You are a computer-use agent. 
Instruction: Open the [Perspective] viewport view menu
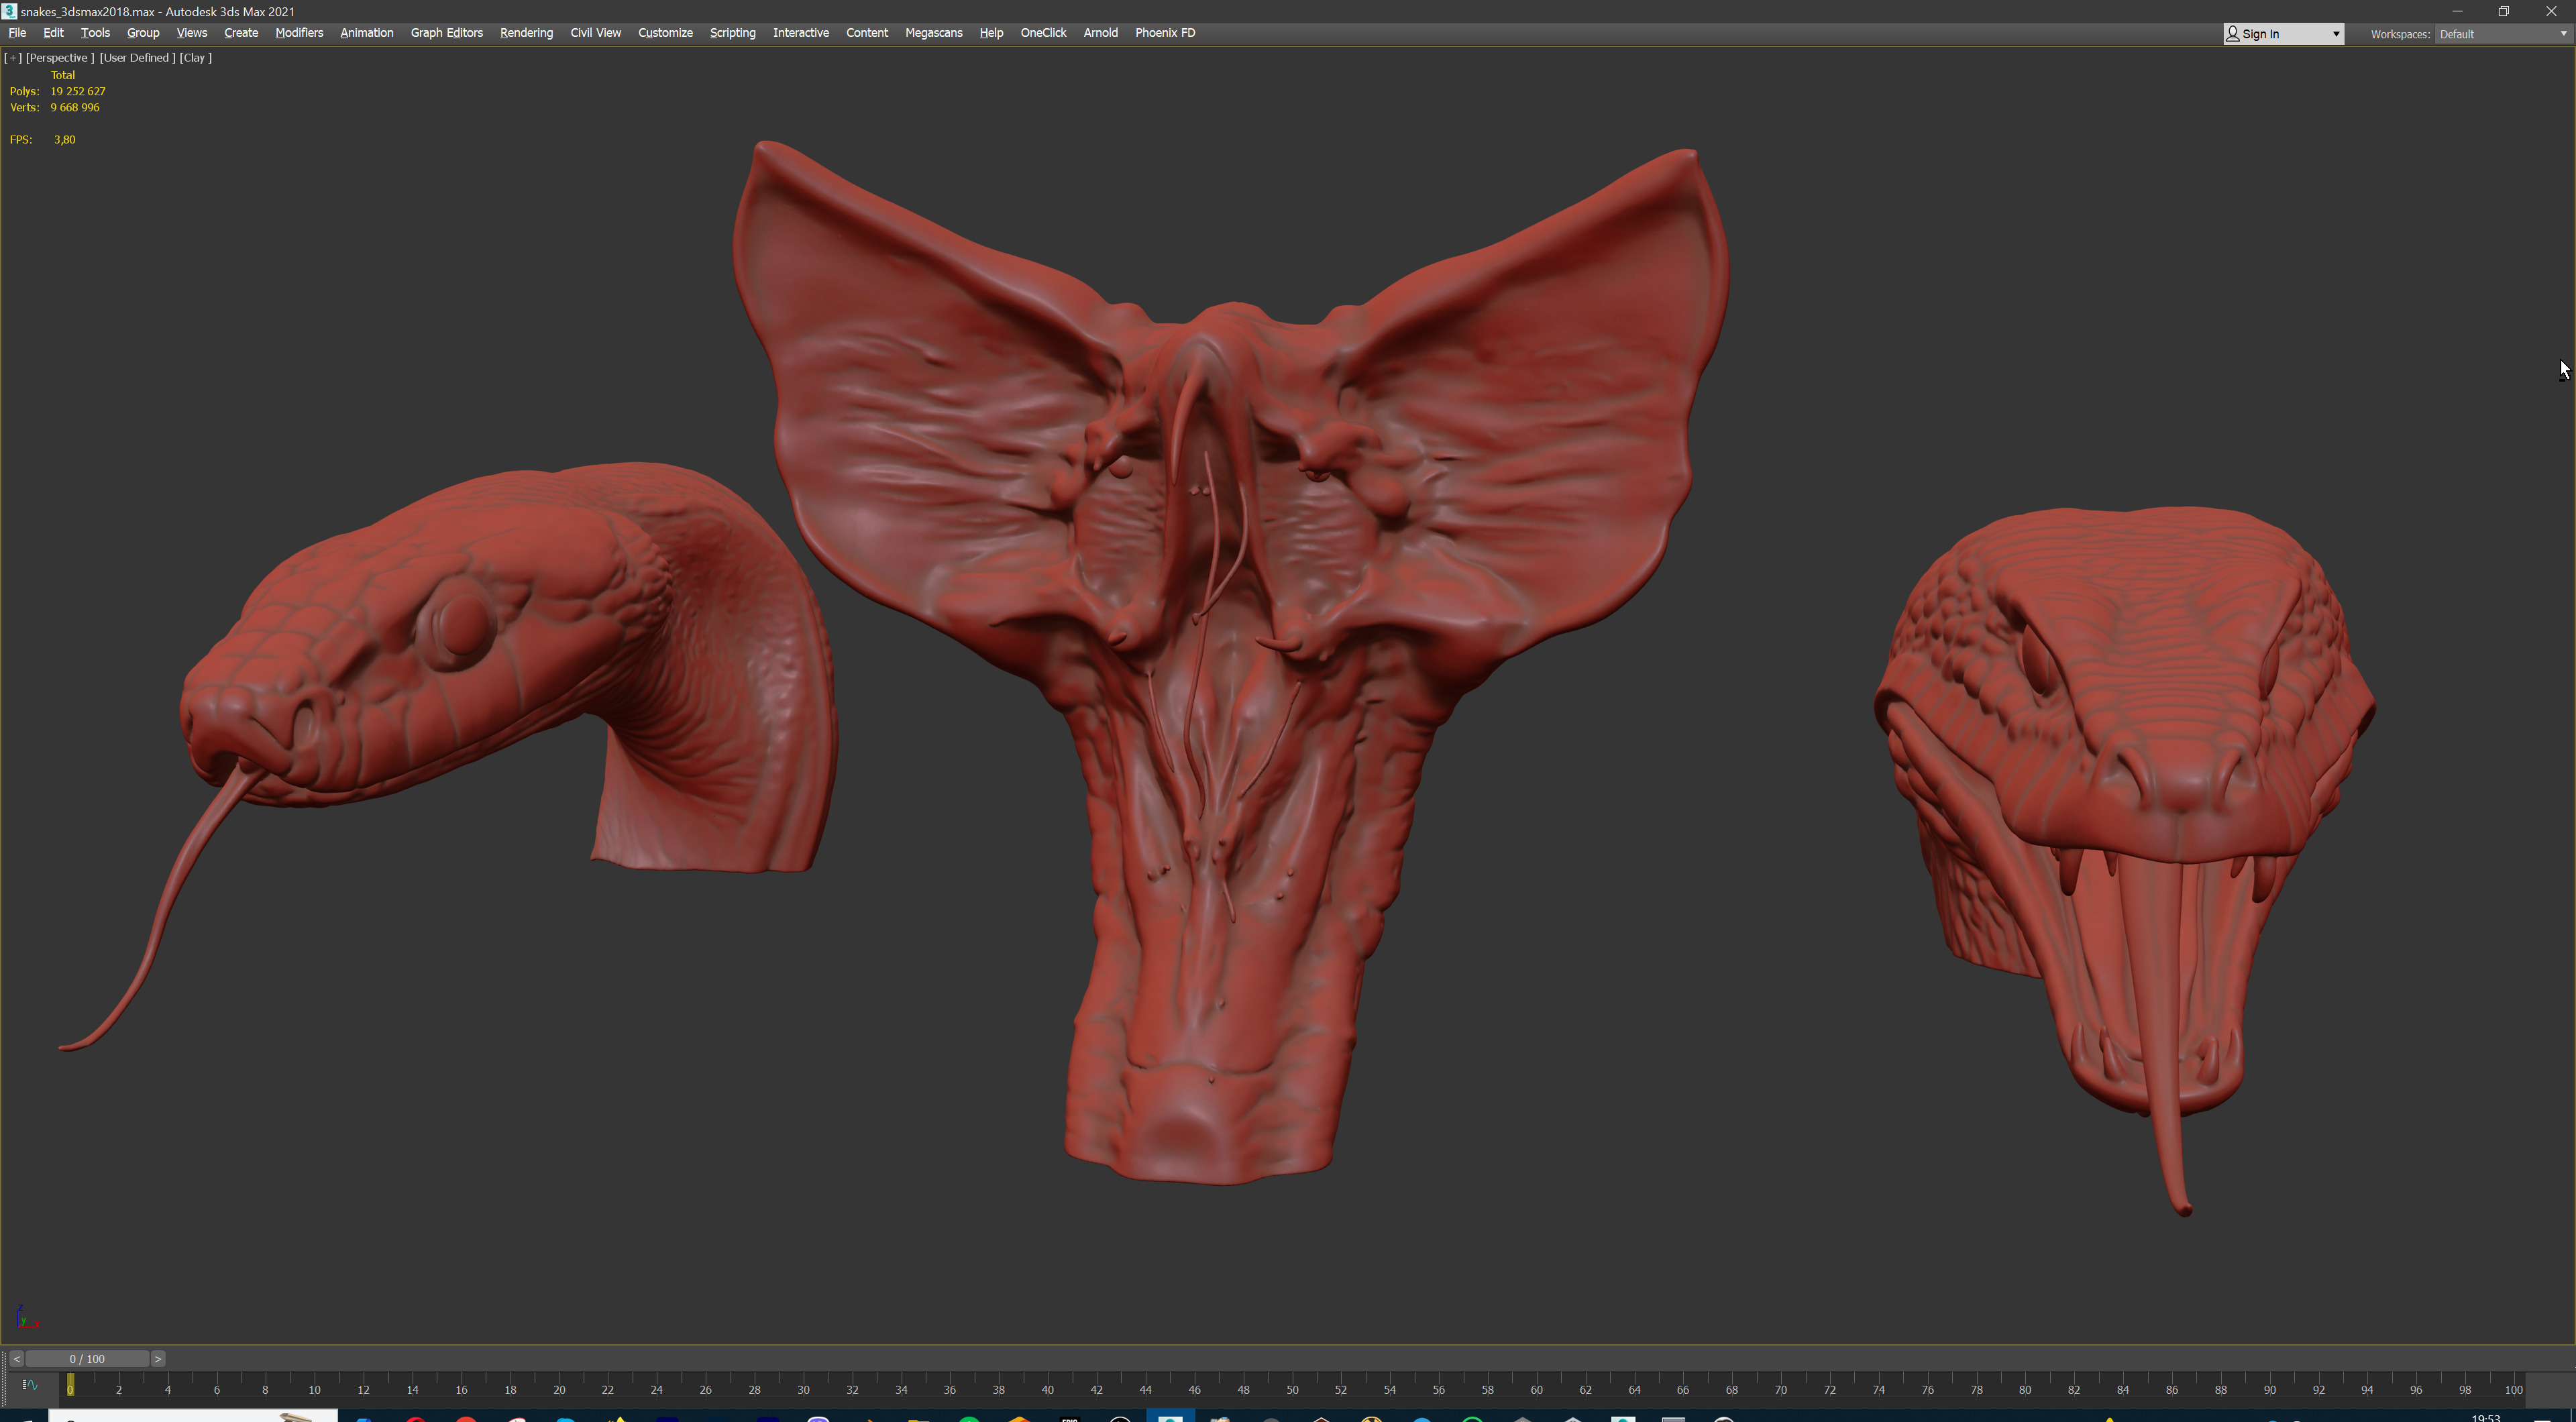[59, 58]
